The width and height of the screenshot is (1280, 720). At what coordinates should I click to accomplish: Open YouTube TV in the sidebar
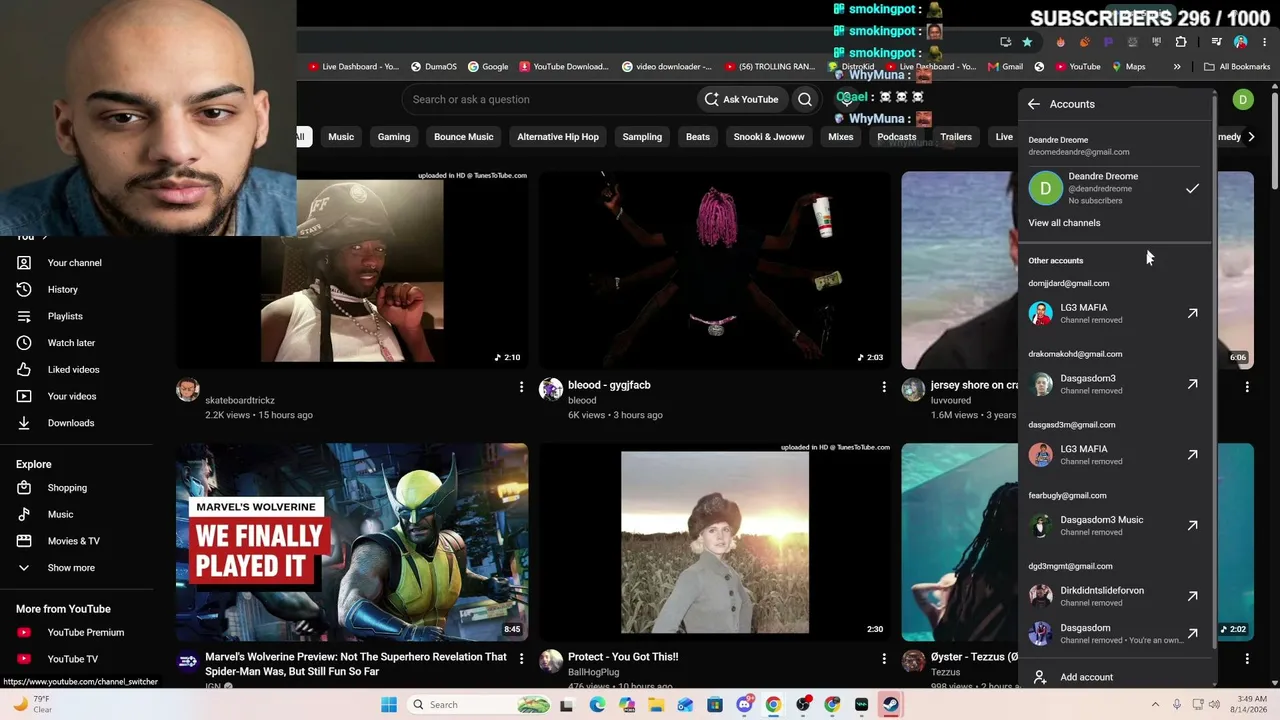point(72,659)
